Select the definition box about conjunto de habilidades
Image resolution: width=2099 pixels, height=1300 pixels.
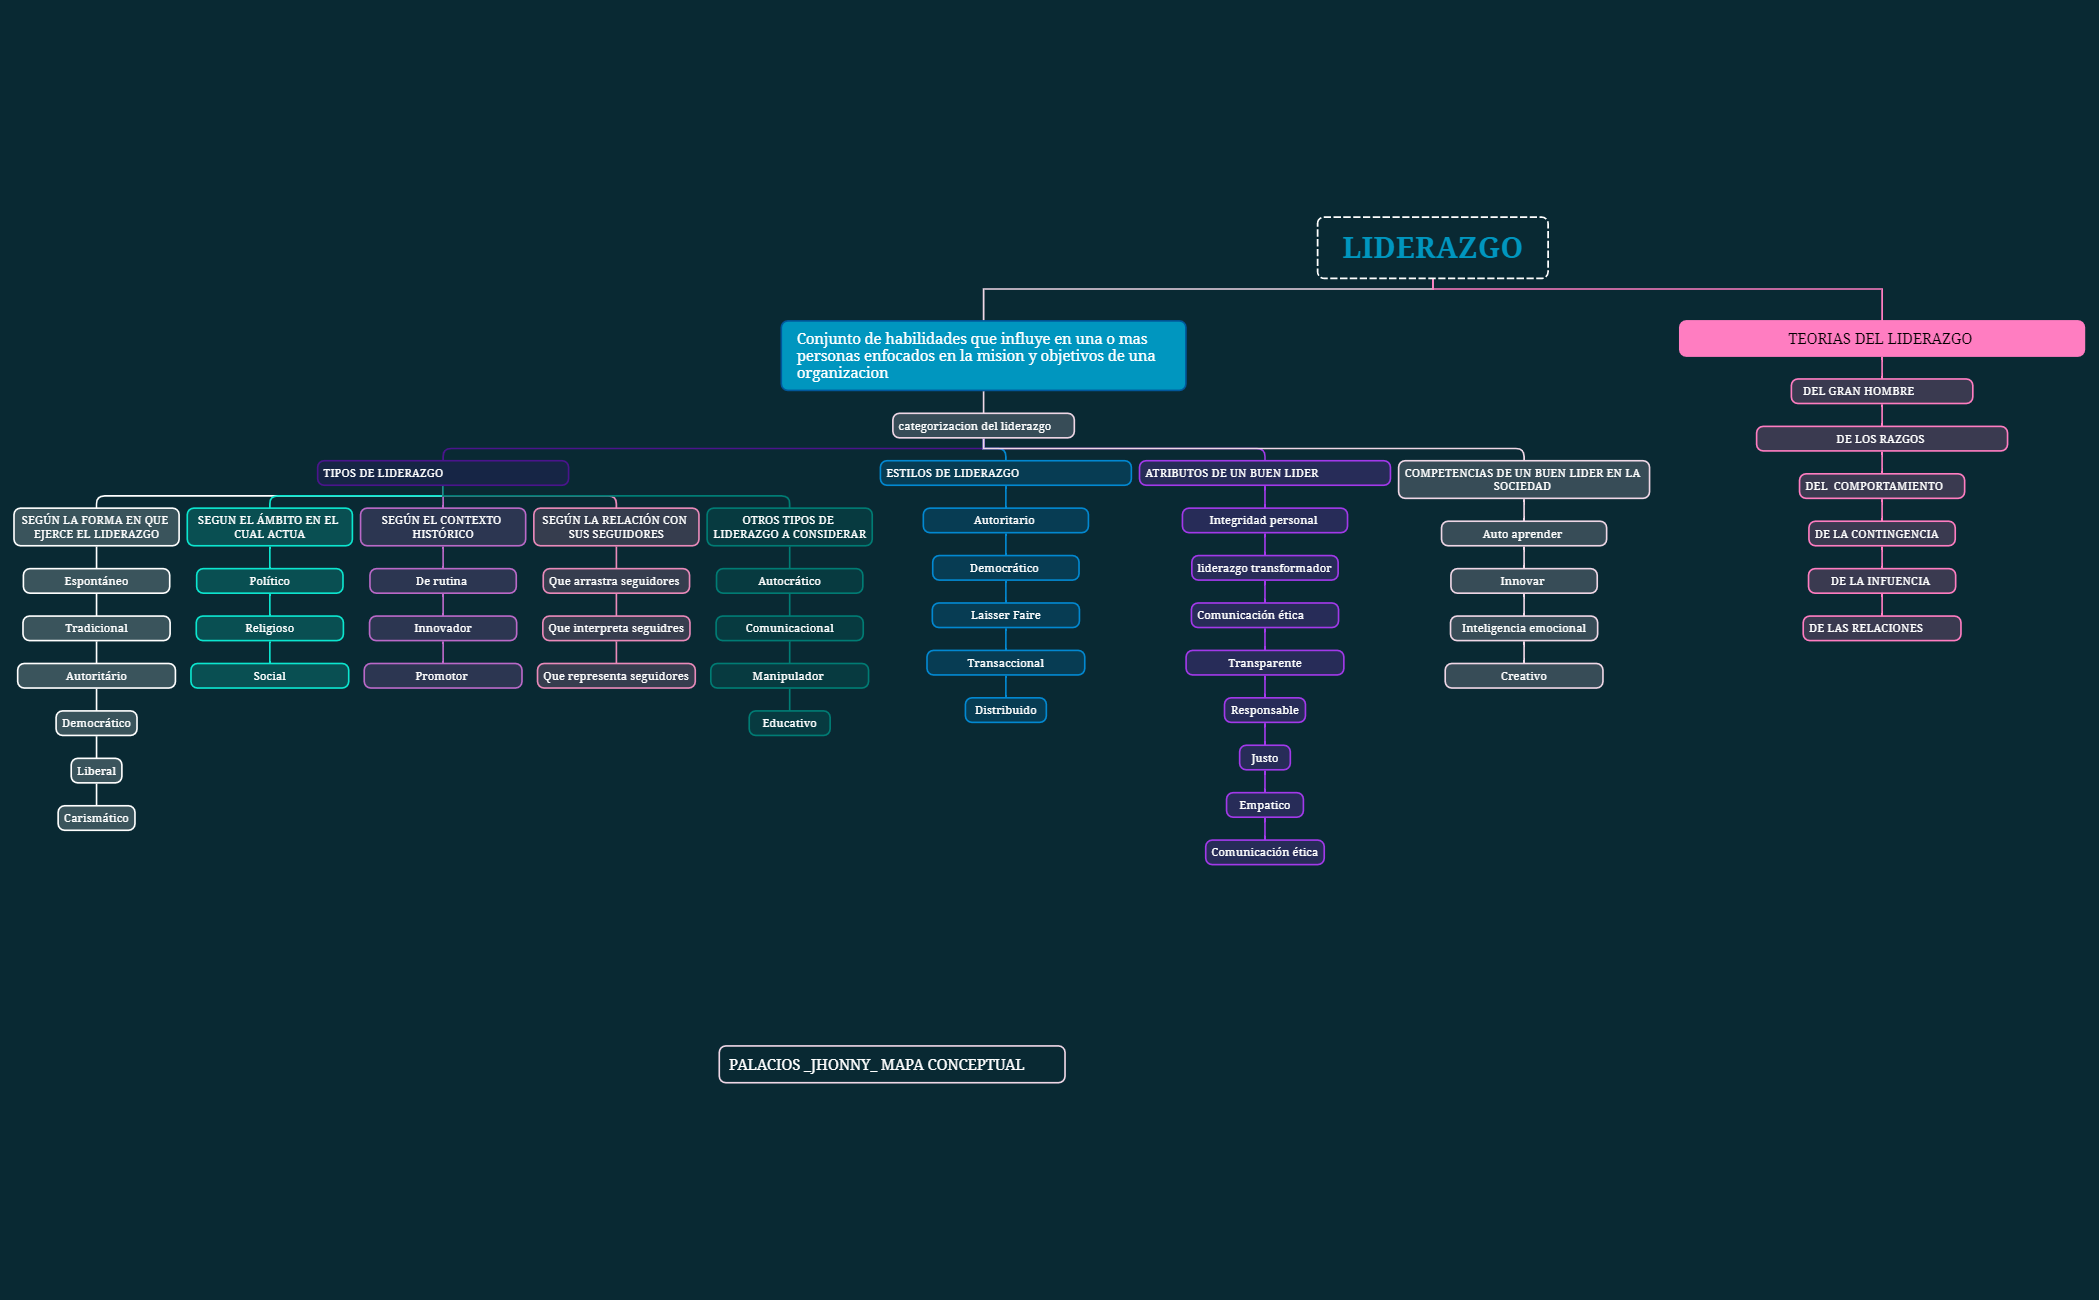point(983,355)
